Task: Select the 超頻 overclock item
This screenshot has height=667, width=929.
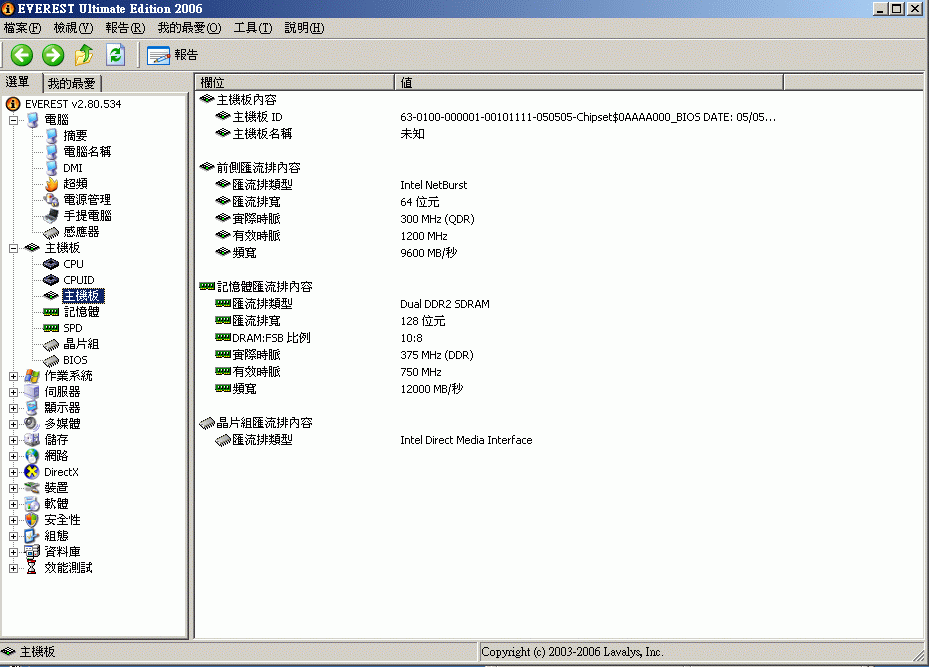Action: [x=75, y=184]
